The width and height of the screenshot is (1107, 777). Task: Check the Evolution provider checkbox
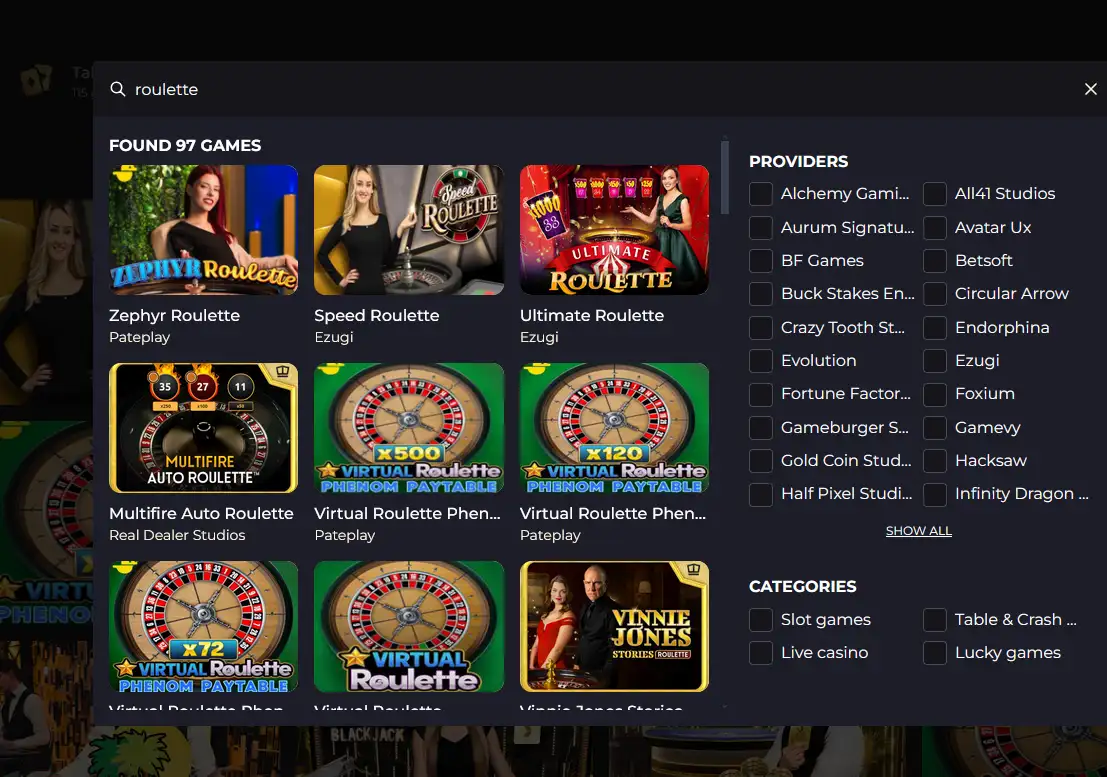point(760,361)
